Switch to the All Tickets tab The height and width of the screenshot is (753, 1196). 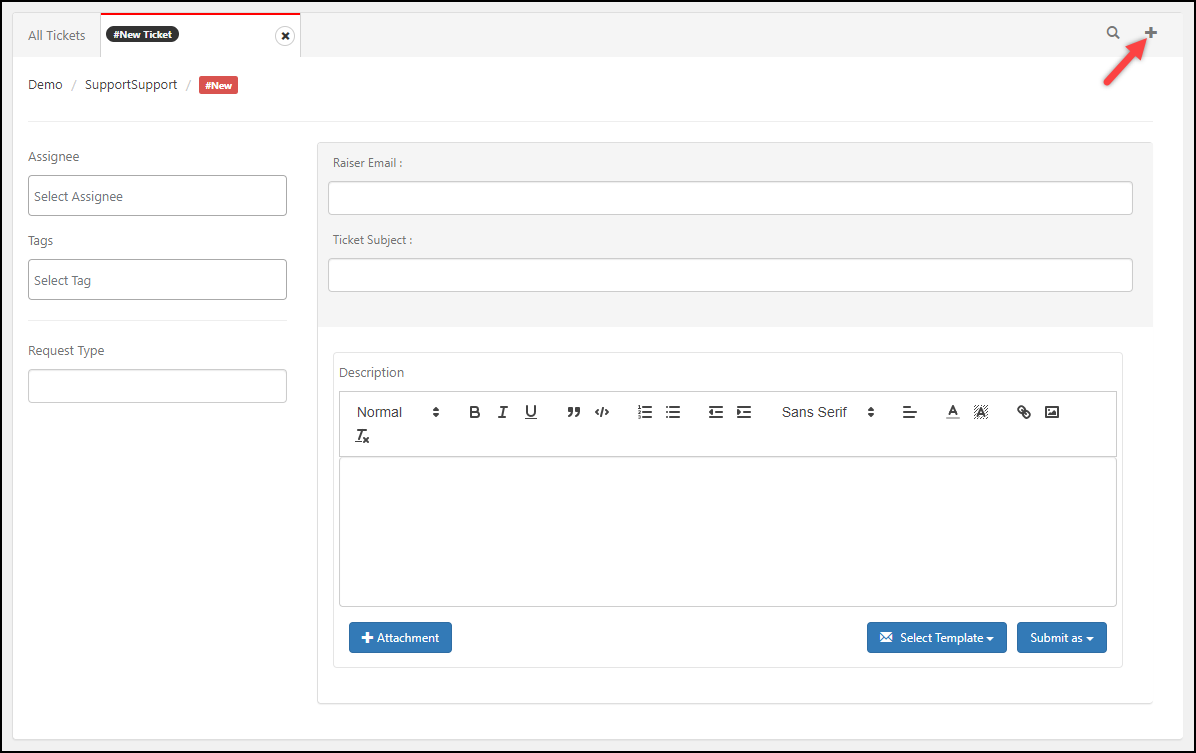57,35
